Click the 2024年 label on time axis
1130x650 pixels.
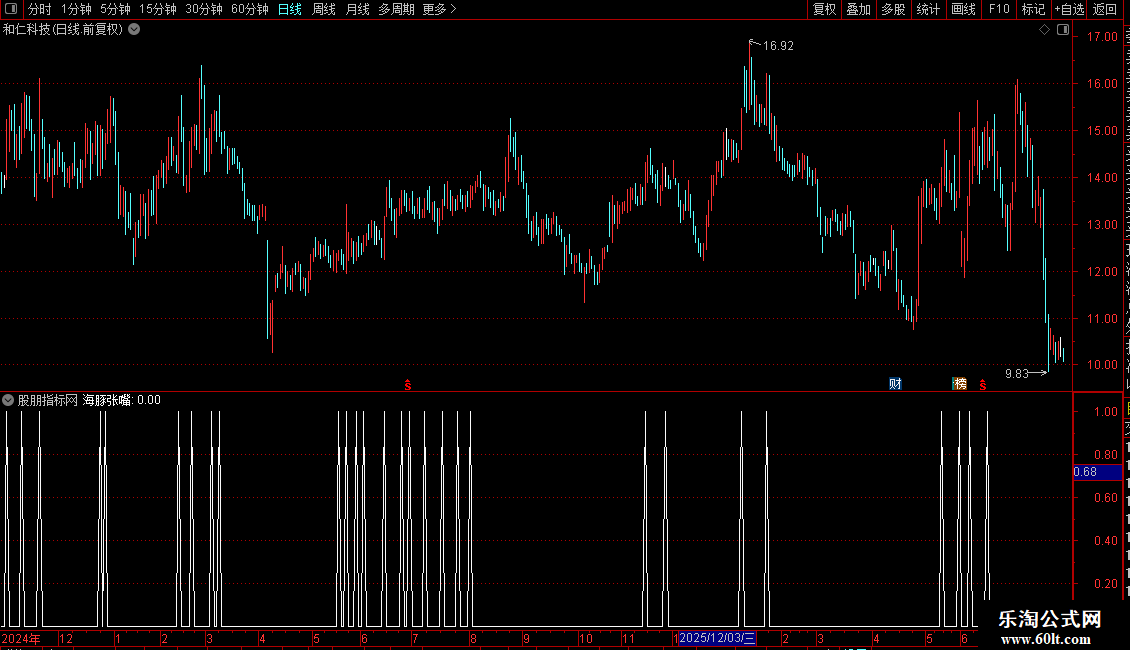coord(21,639)
